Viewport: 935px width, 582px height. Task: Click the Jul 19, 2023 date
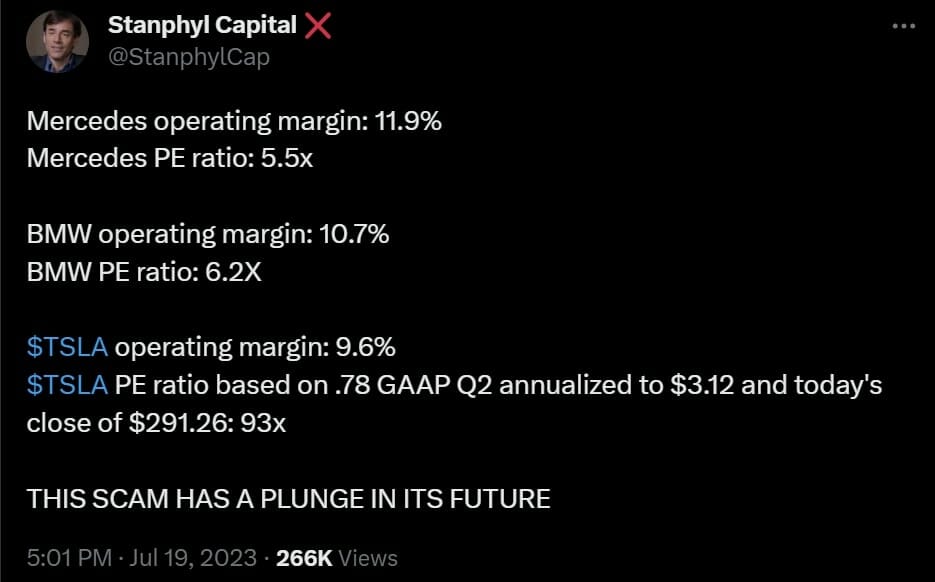pyautogui.click(x=193, y=557)
